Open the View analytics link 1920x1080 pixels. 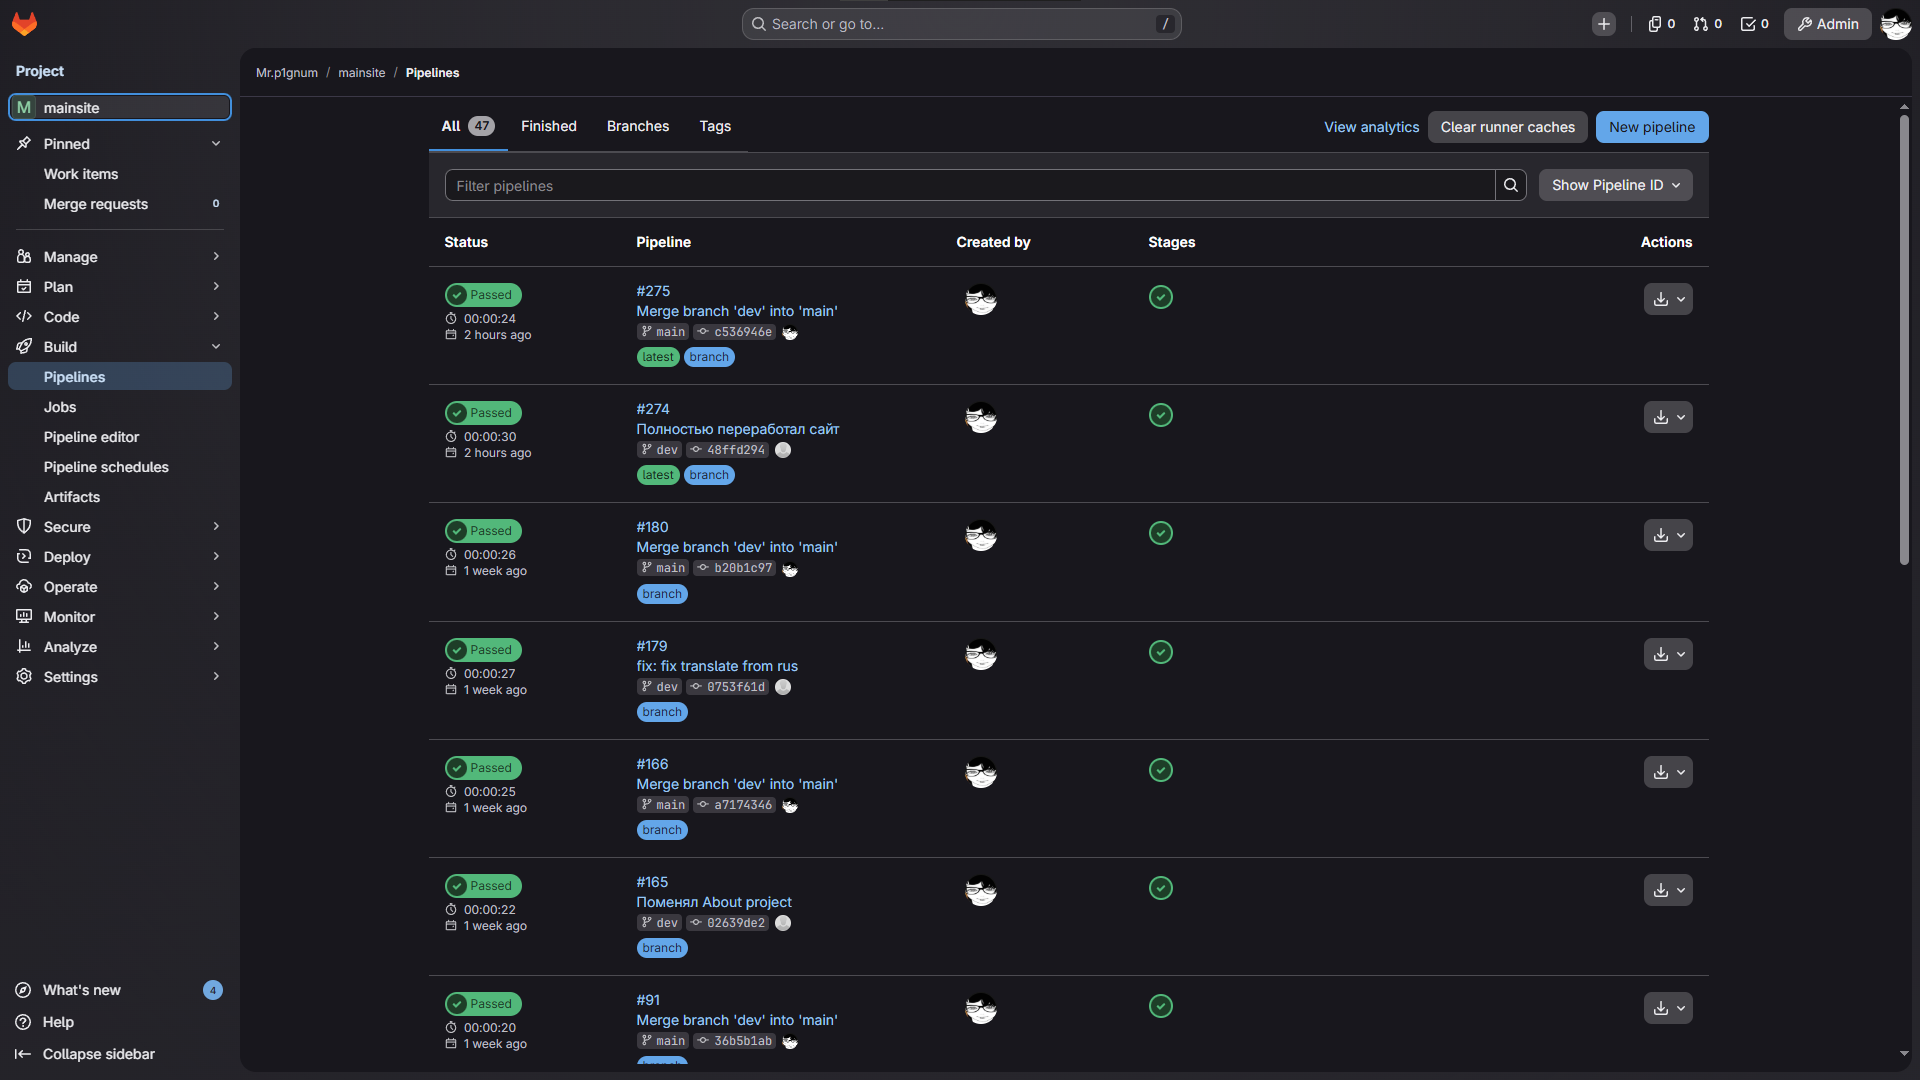click(x=1371, y=127)
